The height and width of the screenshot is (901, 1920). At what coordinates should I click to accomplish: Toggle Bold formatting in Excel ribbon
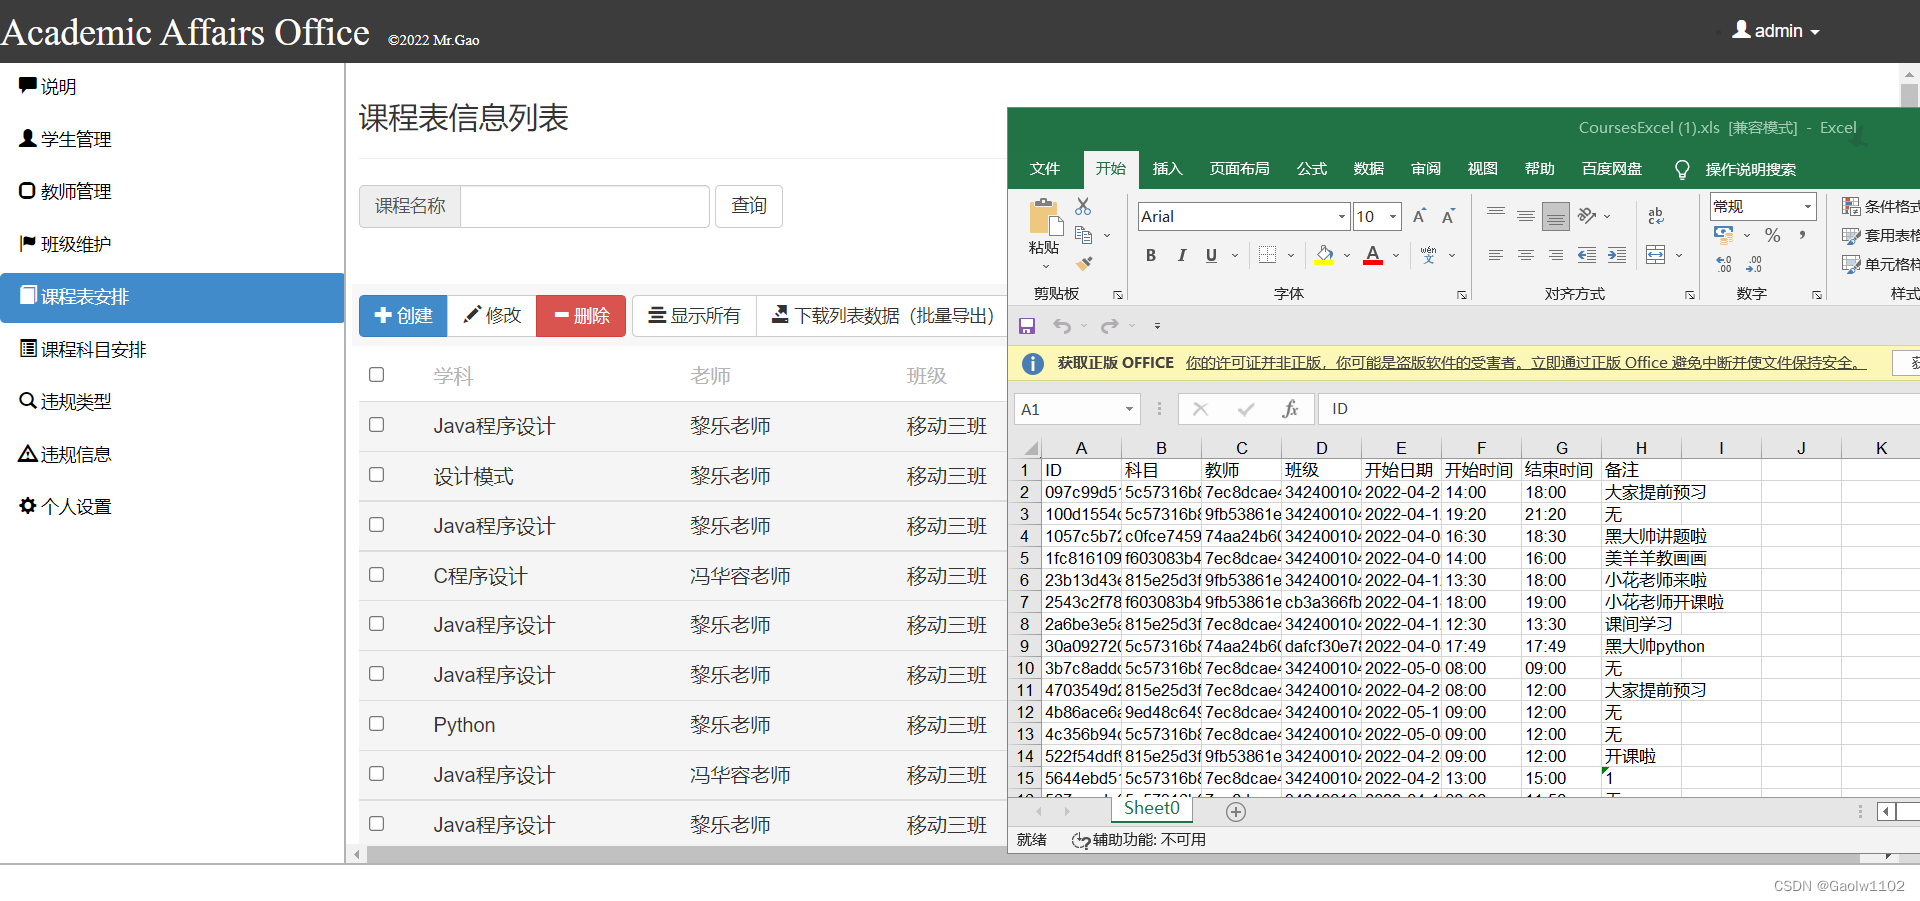1151,256
